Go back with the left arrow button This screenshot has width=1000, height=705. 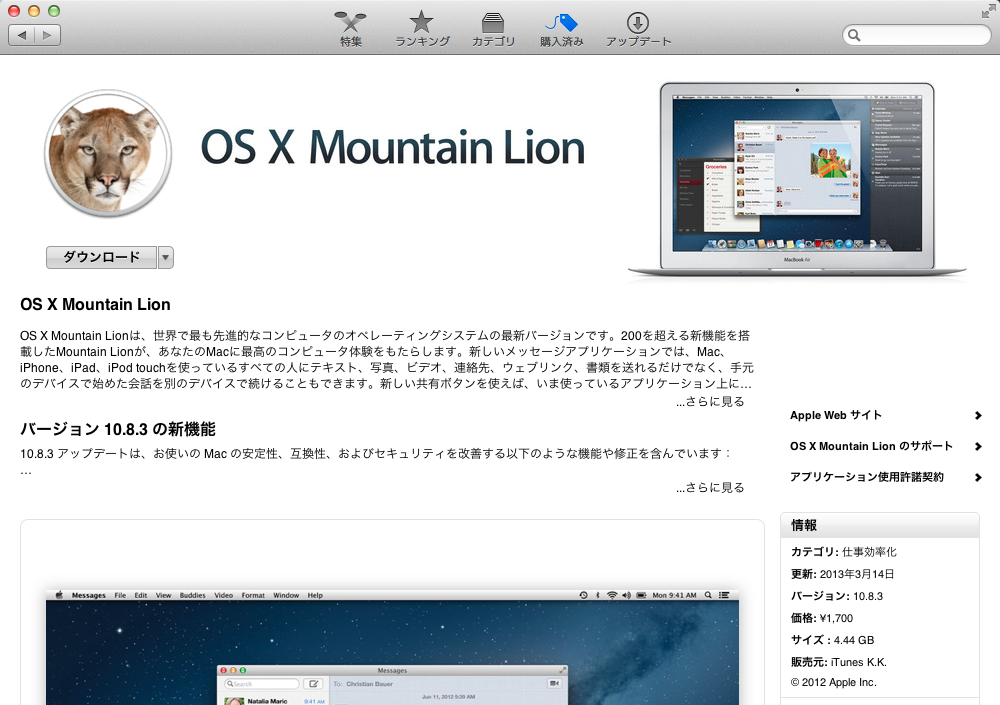22,35
